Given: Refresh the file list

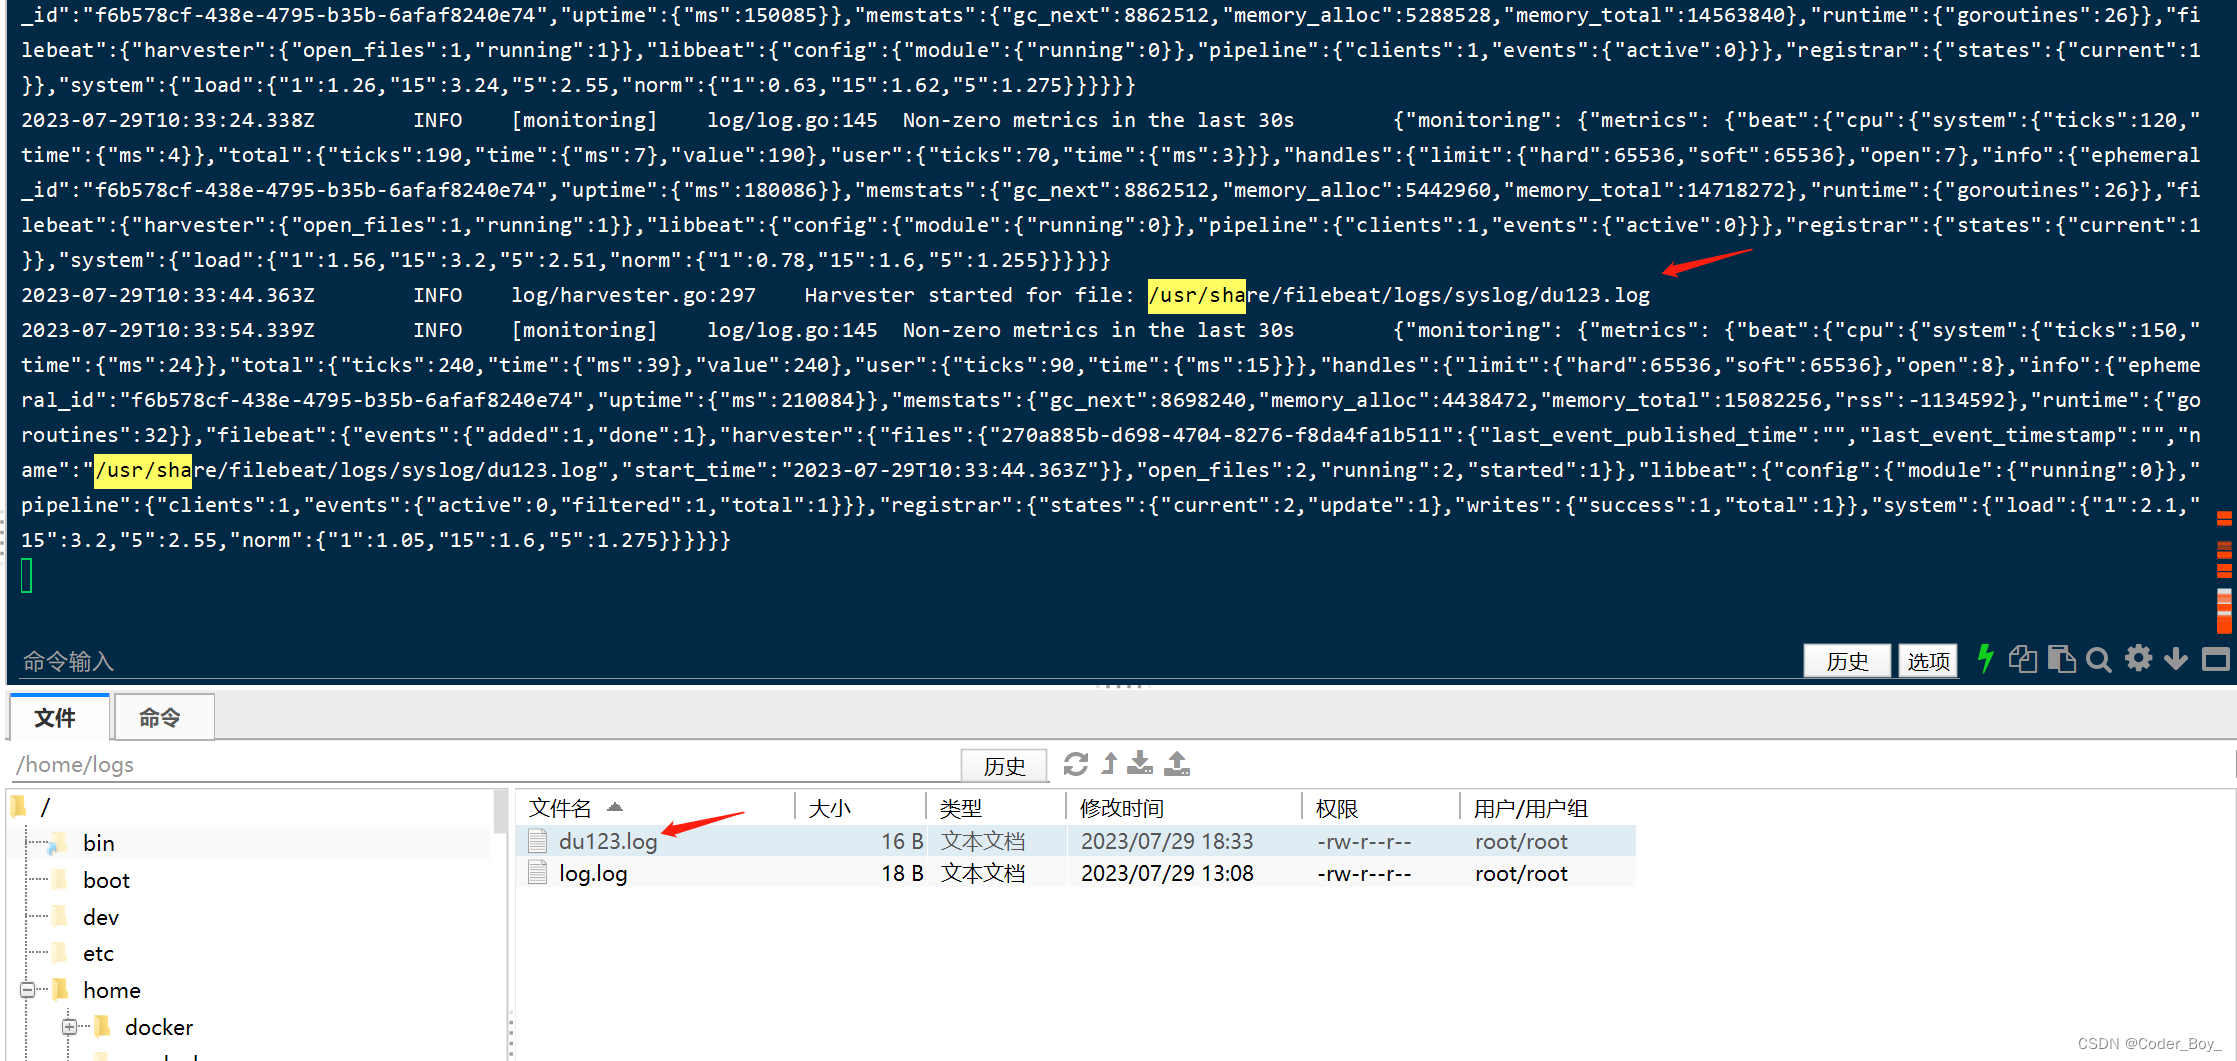Looking at the screenshot, I should point(1075,764).
